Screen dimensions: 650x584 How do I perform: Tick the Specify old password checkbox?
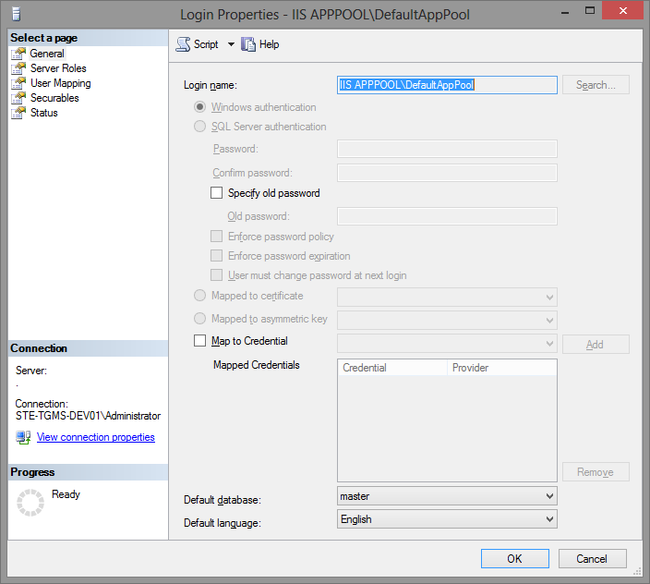pos(216,193)
